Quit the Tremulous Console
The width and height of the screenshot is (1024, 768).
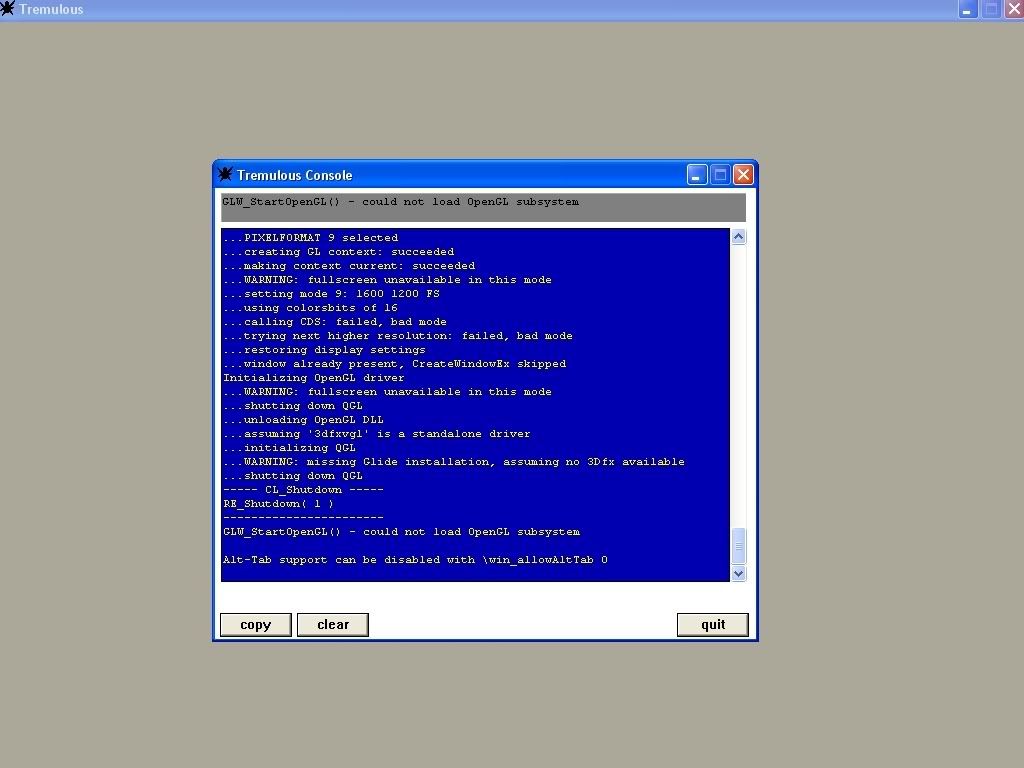pyautogui.click(x=712, y=624)
